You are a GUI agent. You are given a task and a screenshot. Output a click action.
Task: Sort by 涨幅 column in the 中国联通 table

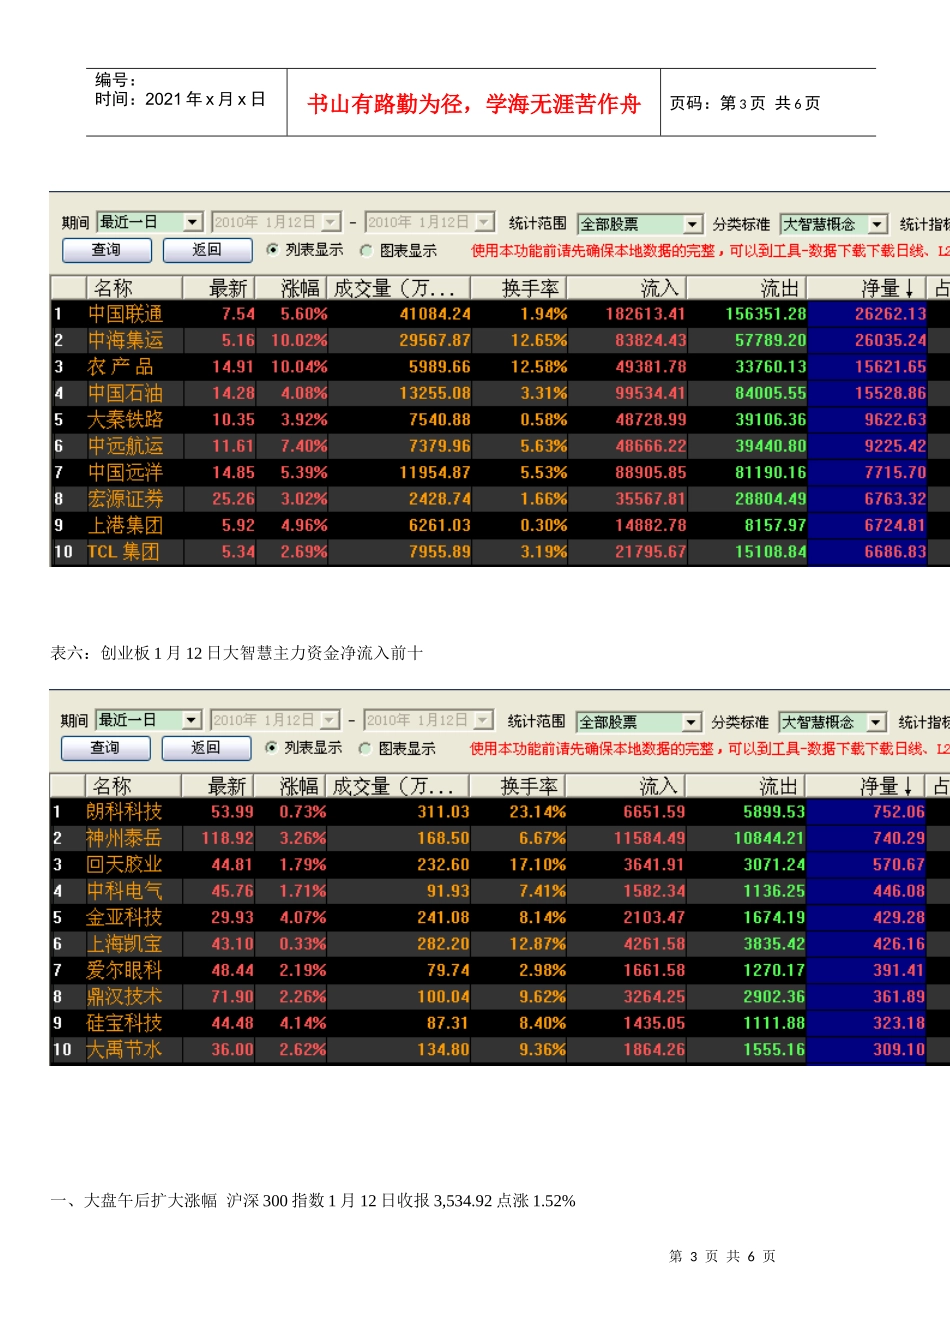point(292,288)
